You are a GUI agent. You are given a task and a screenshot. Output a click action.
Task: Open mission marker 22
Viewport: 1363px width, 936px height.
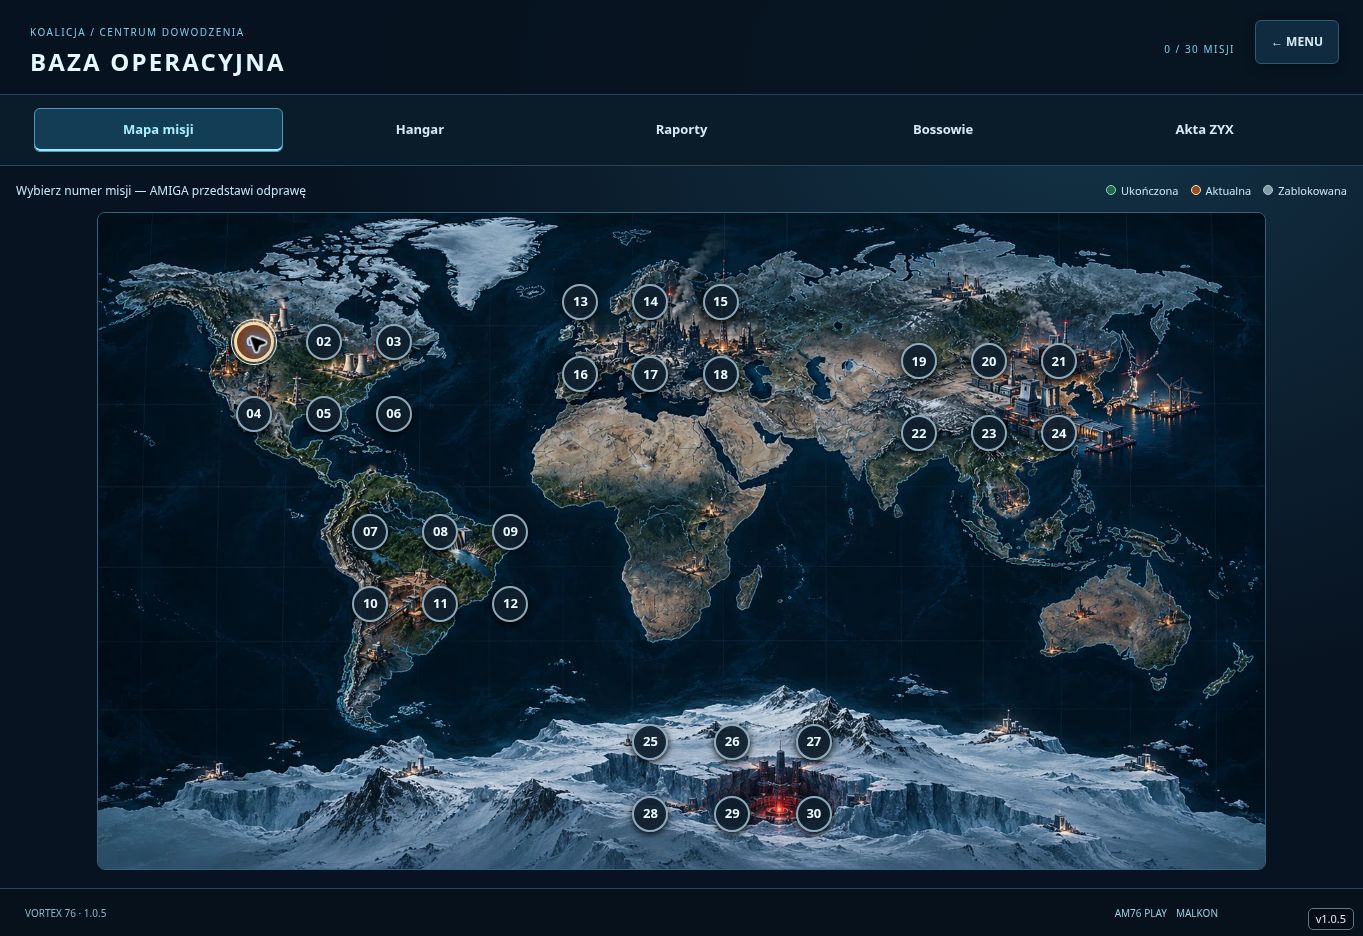918,434
